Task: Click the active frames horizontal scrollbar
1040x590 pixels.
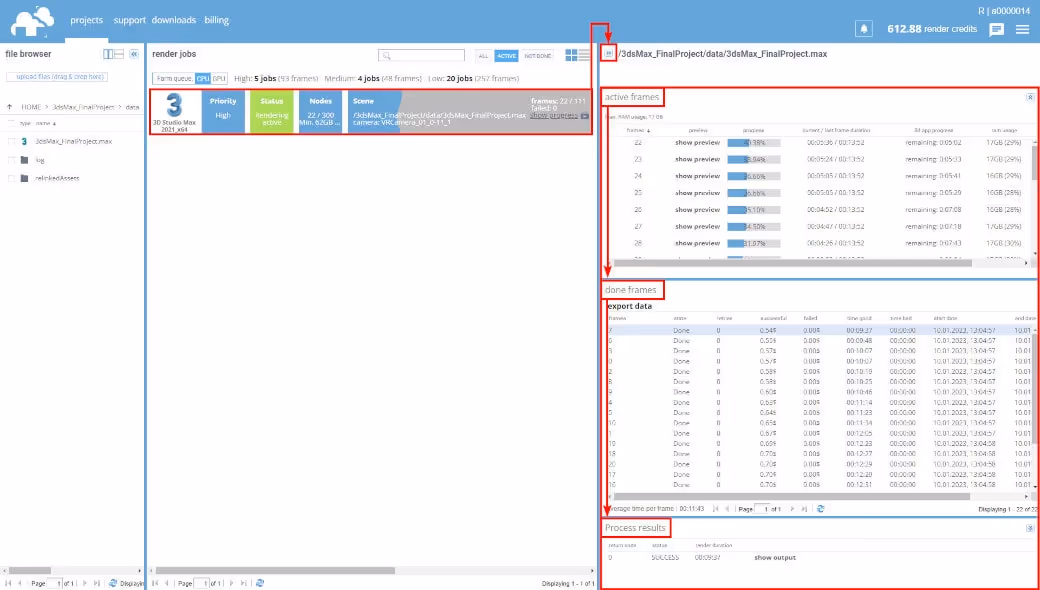Action: (792, 263)
